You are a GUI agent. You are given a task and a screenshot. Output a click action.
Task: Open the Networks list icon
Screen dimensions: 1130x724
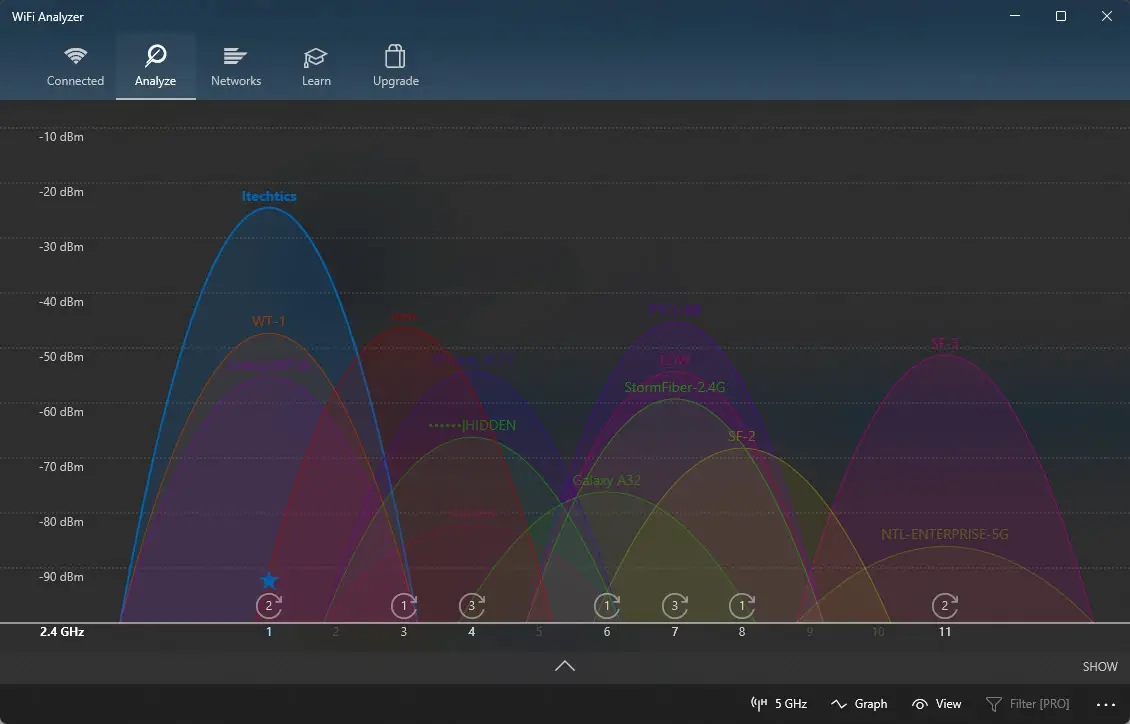235,57
